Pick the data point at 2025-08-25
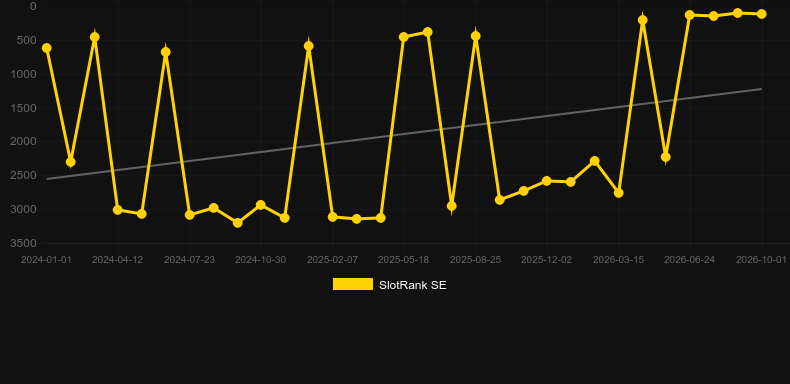This screenshot has width=790, height=384. pyautogui.click(x=476, y=36)
